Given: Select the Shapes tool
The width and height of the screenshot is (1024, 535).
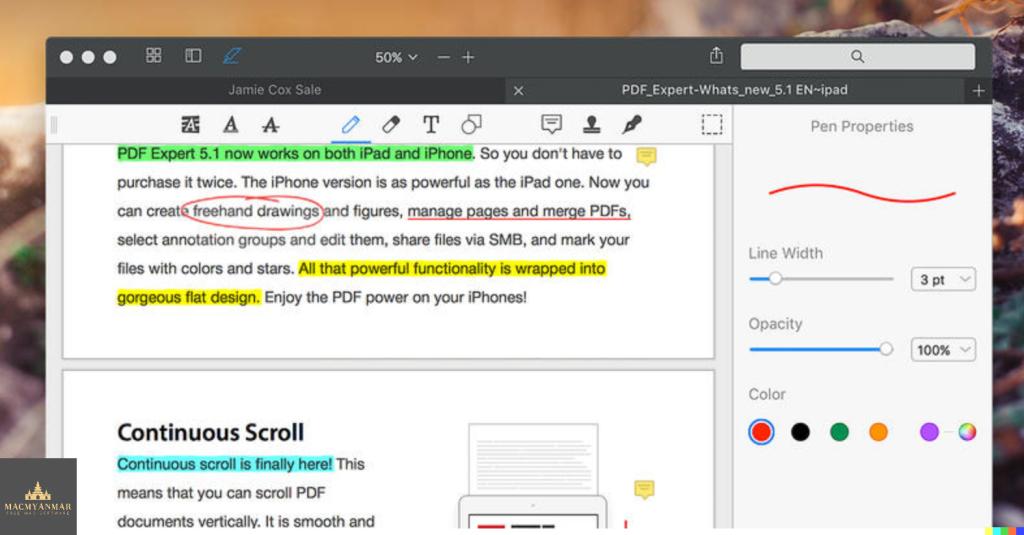Looking at the screenshot, I should point(471,124).
